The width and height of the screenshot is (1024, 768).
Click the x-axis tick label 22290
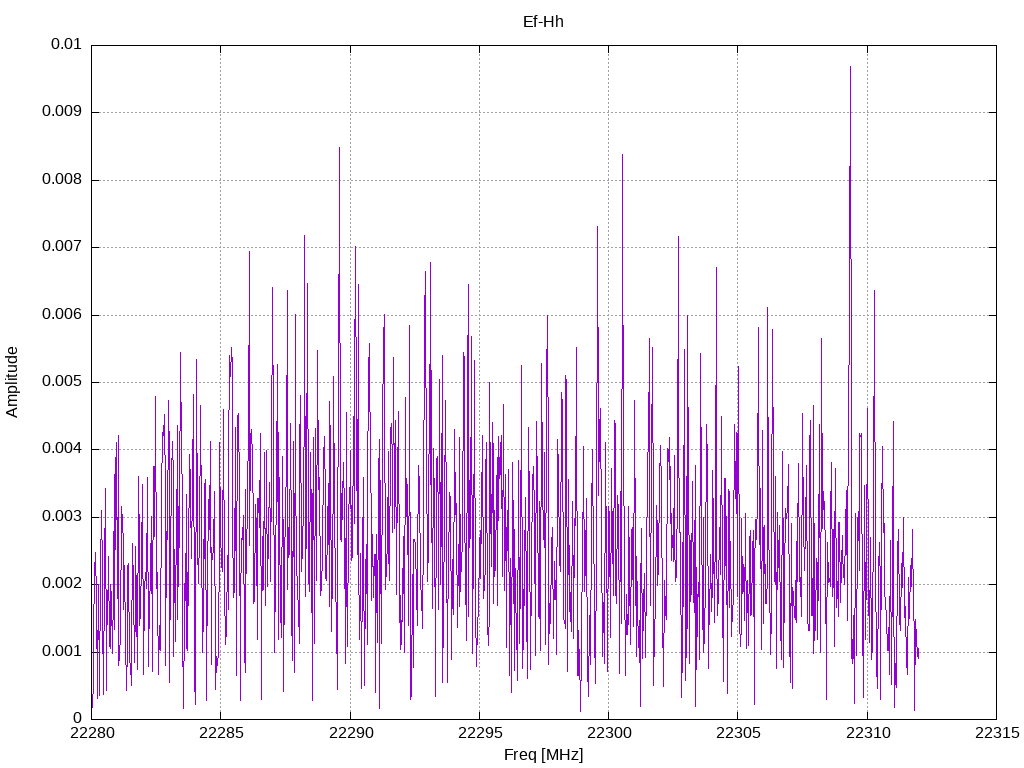pyautogui.click(x=350, y=733)
